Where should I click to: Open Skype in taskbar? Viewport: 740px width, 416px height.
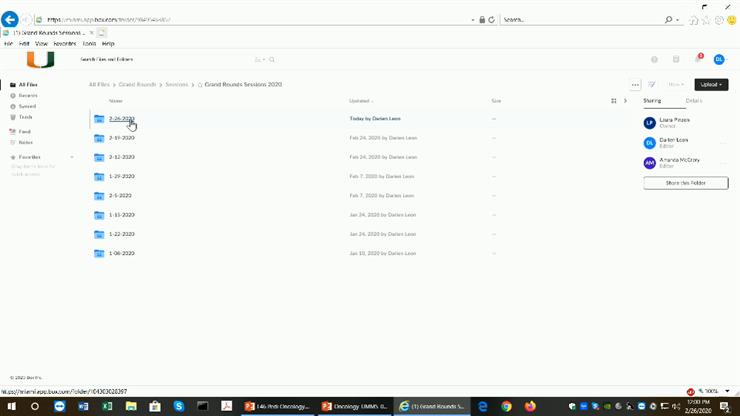click(178, 407)
